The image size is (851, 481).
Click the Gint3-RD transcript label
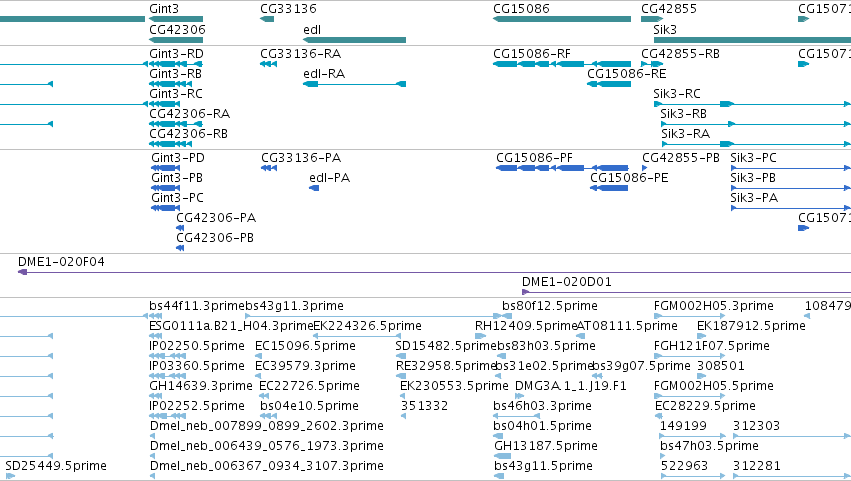[x=176, y=54]
